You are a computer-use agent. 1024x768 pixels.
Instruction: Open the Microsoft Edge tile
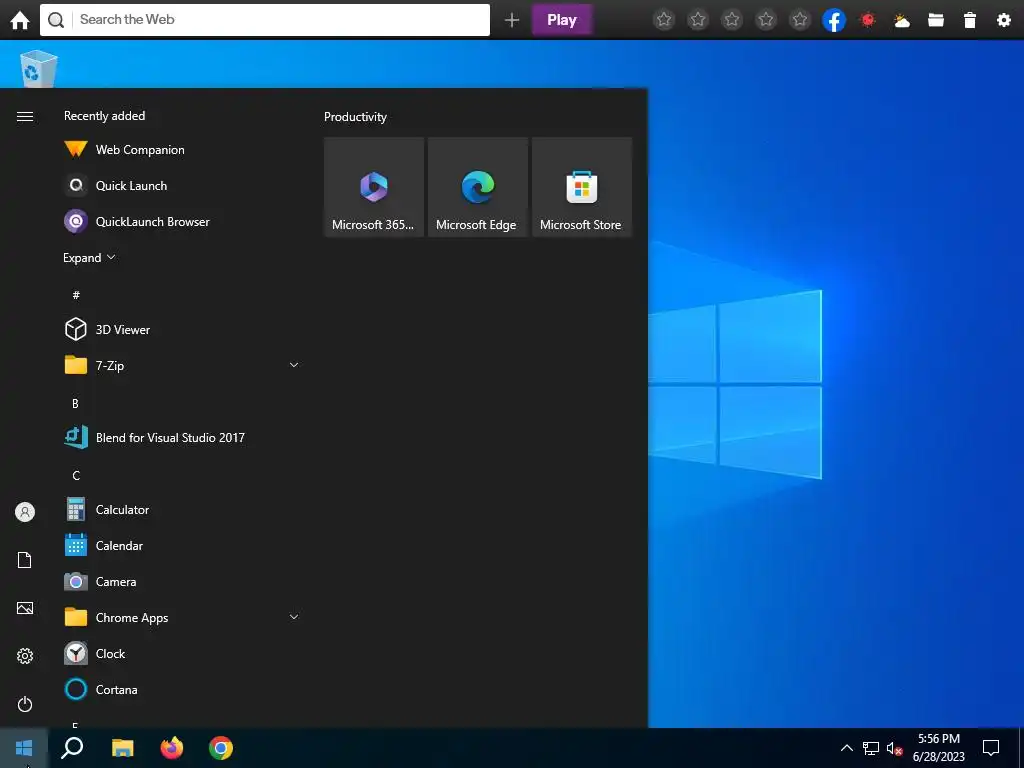pyautogui.click(x=477, y=187)
